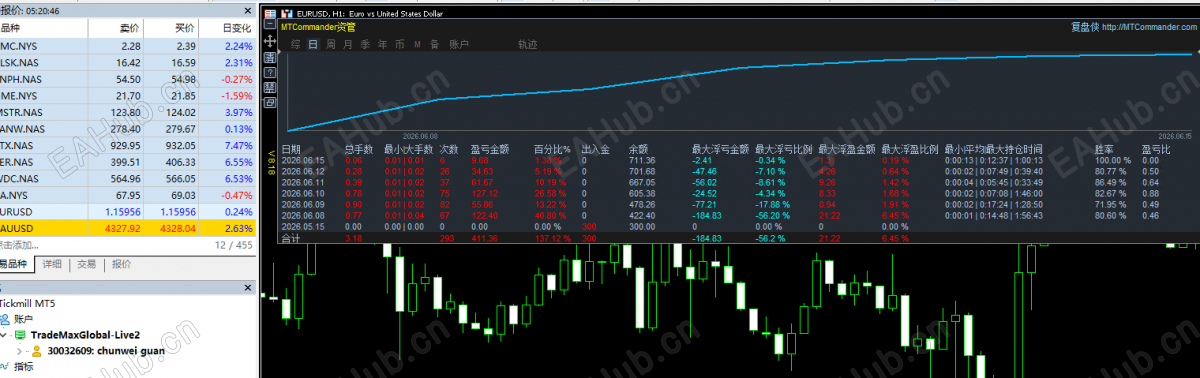1200x378 pixels.
Task: Switch to 详细 tab in Market Watch
Action: click(53, 265)
